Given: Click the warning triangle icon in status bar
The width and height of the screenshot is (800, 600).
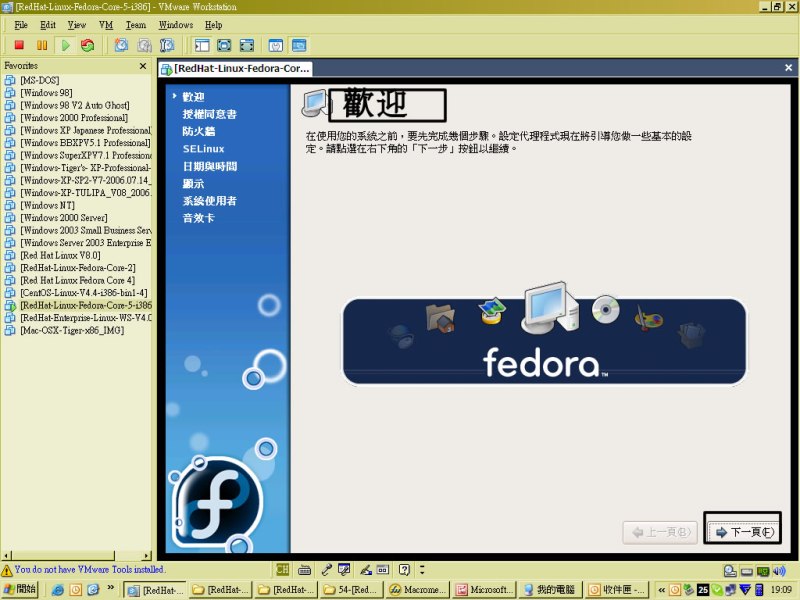Looking at the screenshot, I should 7,570.
